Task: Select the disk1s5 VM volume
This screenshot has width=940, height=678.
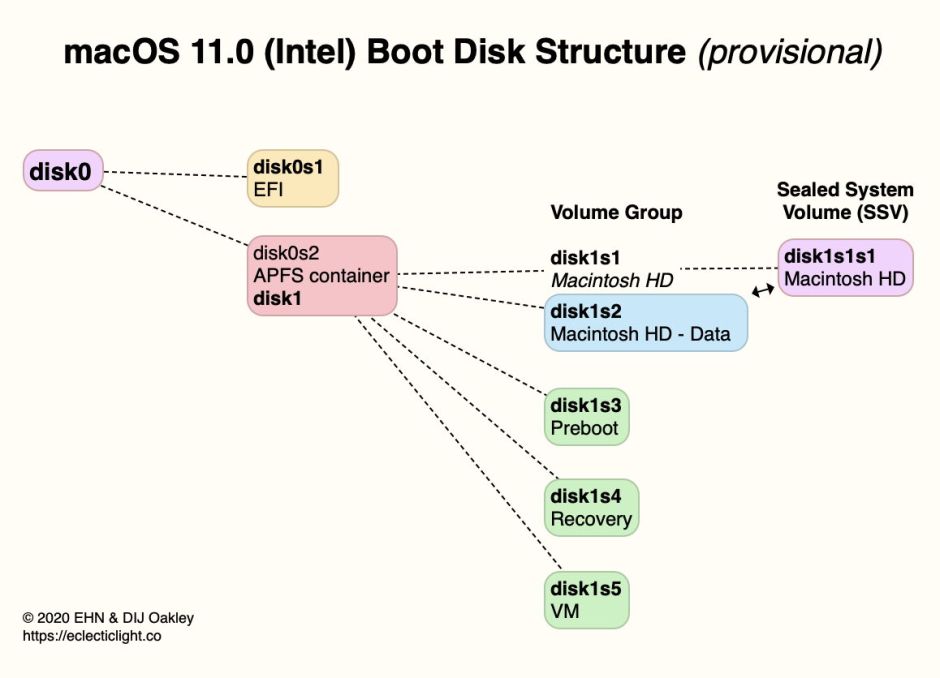Action: click(x=587, y=598)
